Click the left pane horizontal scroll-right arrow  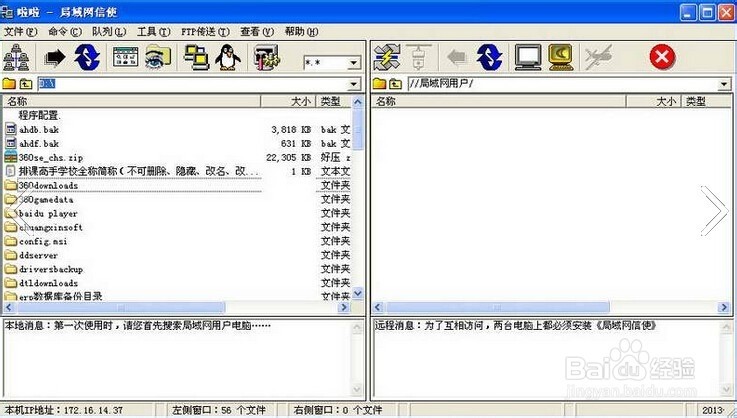click(x=344, y=308)
